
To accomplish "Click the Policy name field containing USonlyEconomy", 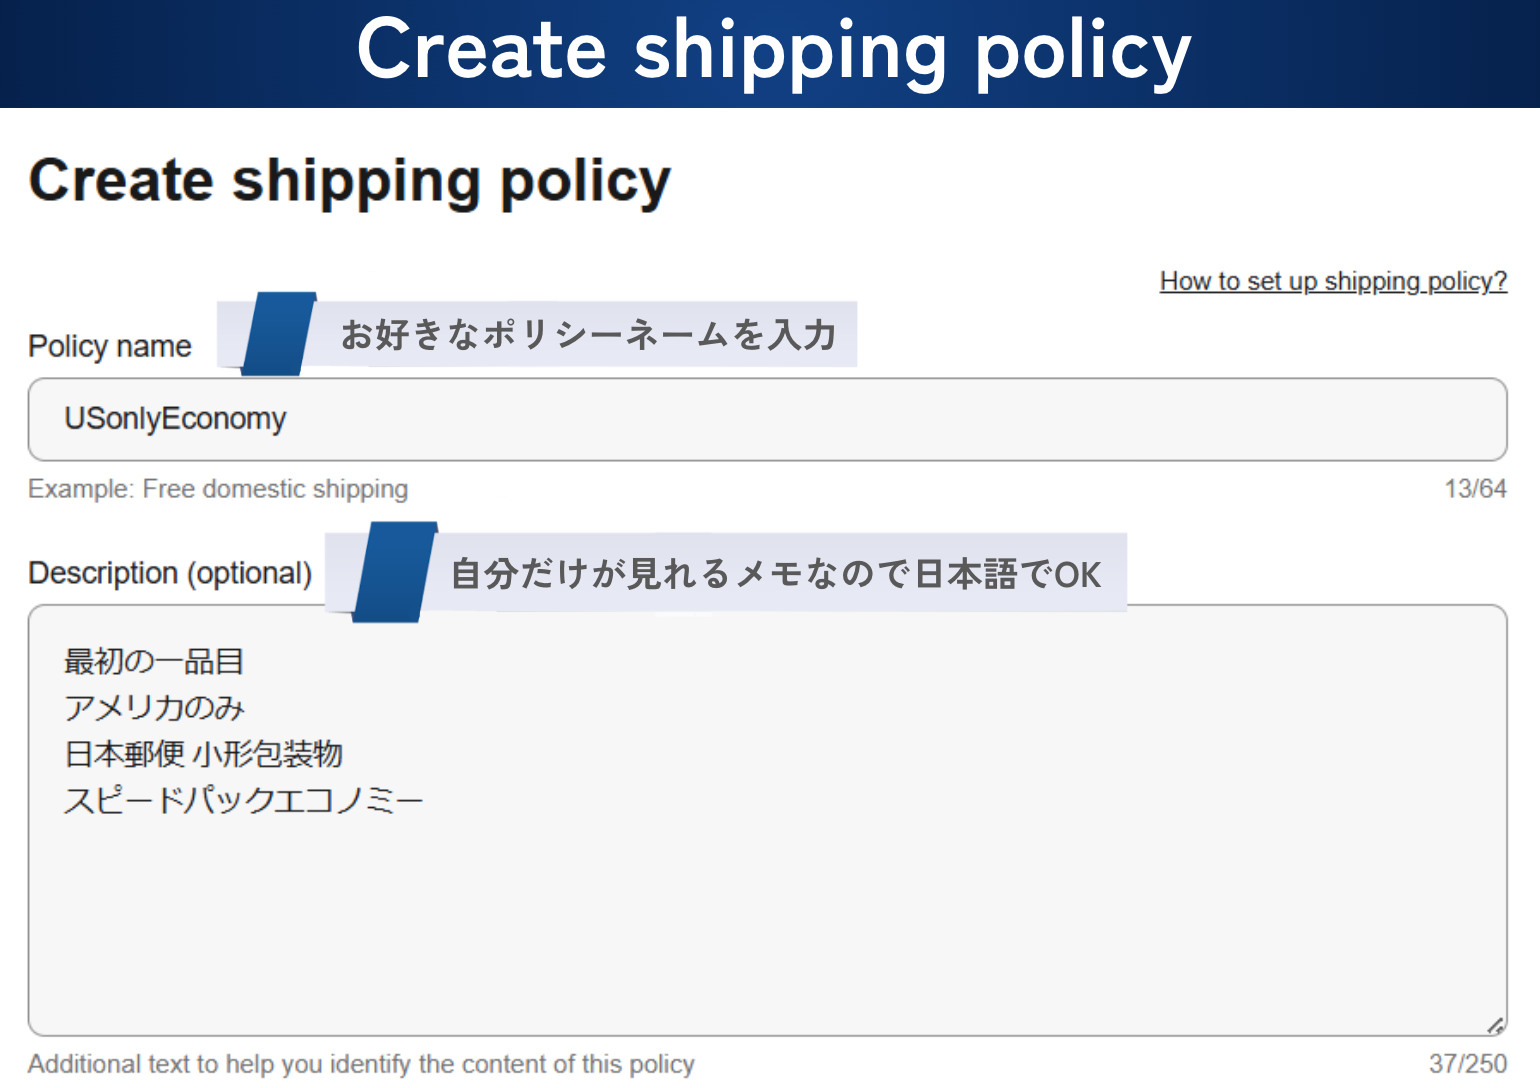I will click(x=766, y=419).
